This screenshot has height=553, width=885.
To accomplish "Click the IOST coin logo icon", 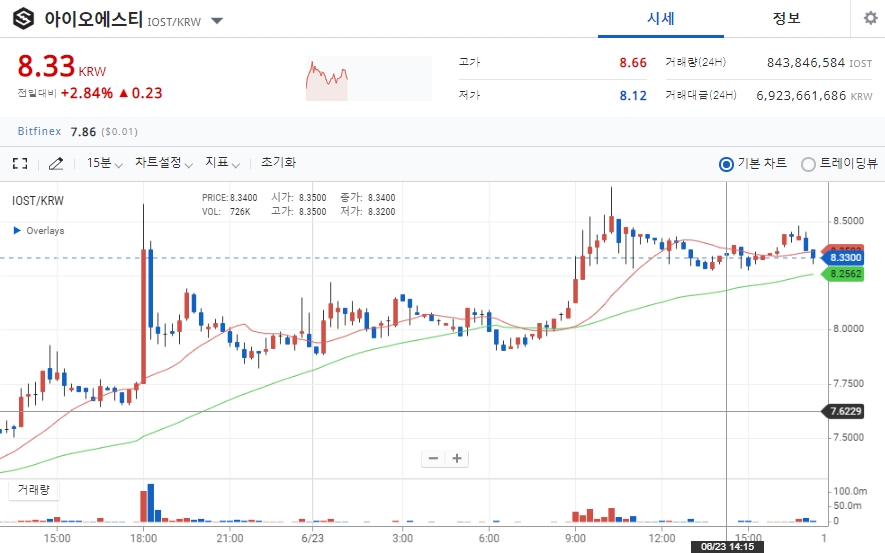I will pos(23,19).
